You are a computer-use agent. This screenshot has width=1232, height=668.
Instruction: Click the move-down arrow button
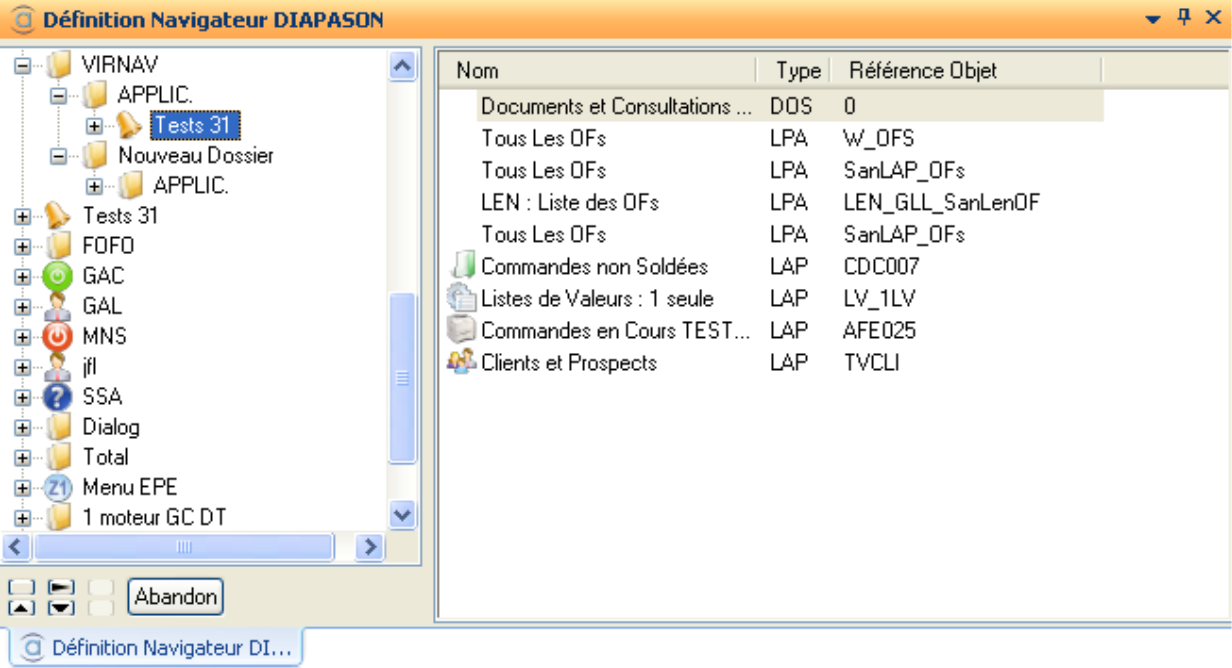point(61,607)
